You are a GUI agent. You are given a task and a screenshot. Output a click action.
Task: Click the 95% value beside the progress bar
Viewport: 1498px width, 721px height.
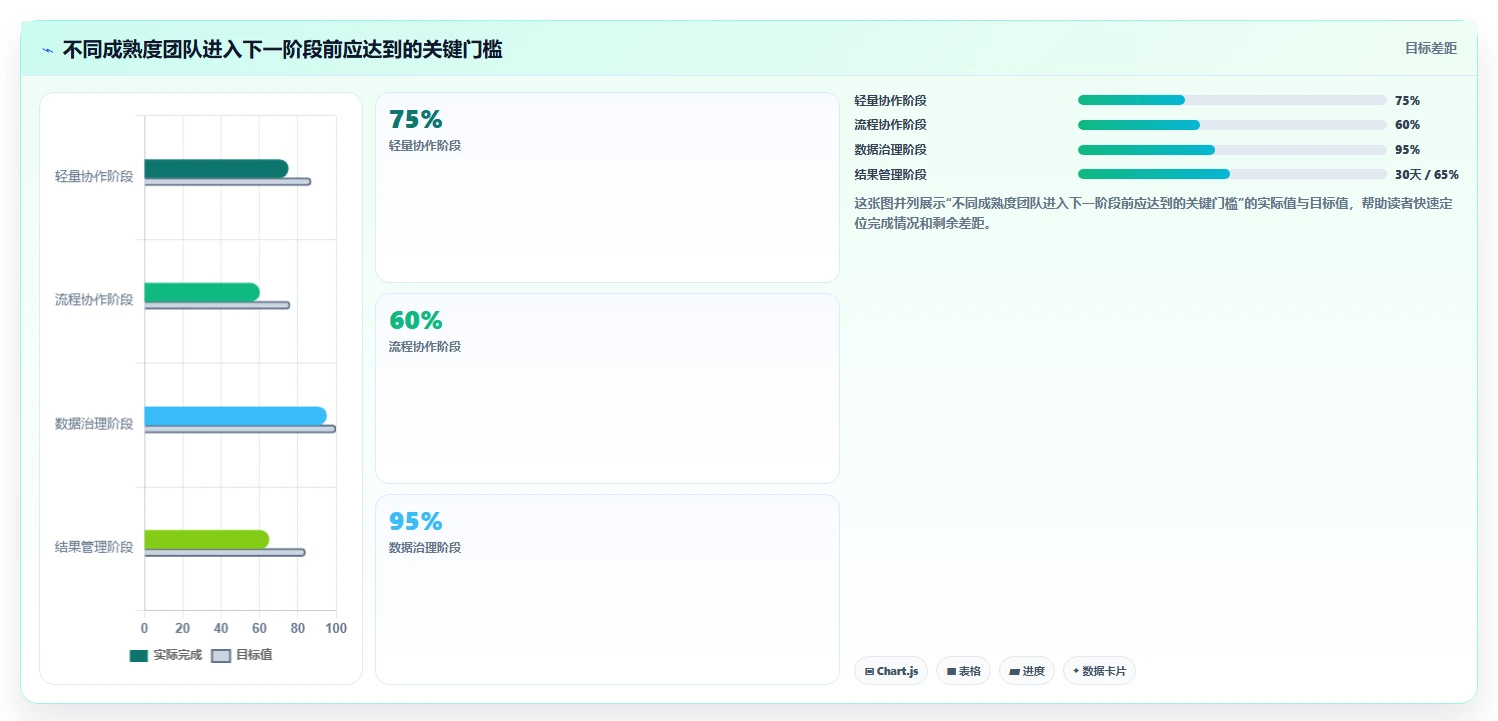[x=1407, y=150]
